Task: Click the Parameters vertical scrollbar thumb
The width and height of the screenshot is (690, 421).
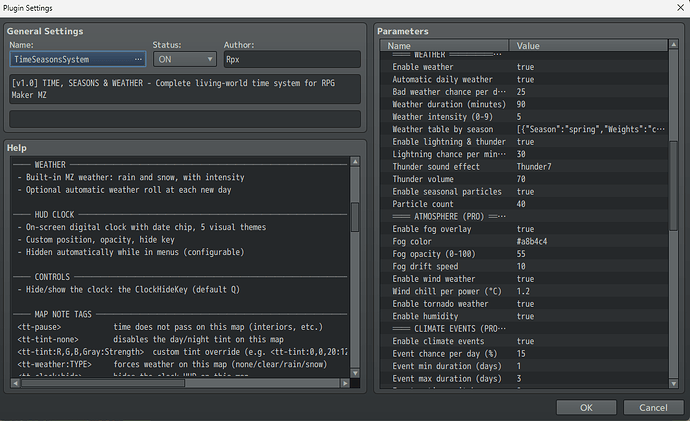Action: point(673,186)
